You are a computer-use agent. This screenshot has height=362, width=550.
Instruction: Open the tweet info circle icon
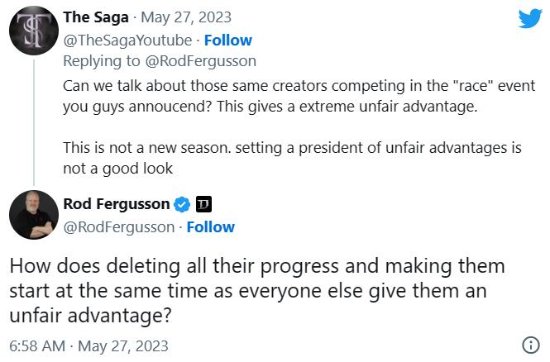531,345
